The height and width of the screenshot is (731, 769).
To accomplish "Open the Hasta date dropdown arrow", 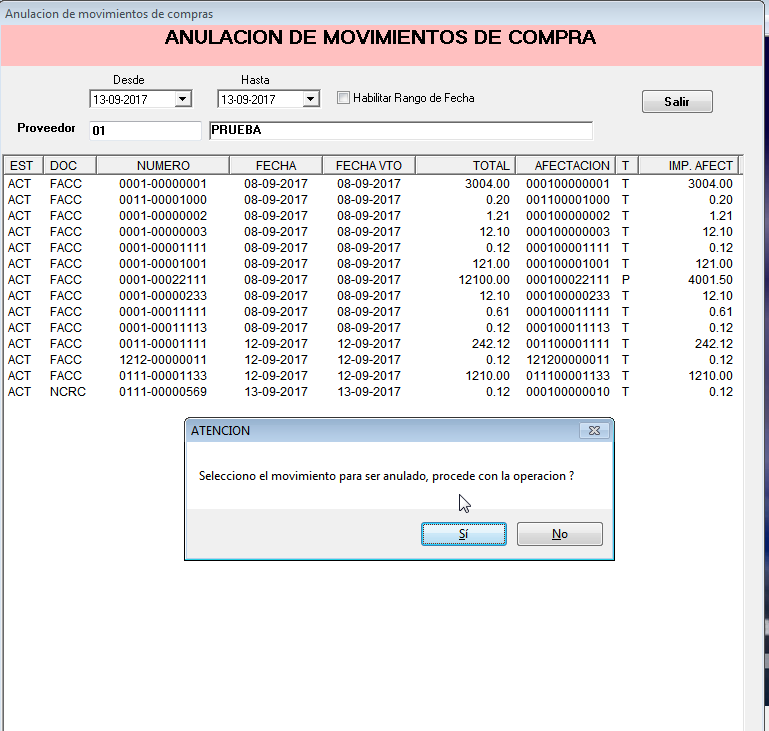I will (310, 99).
